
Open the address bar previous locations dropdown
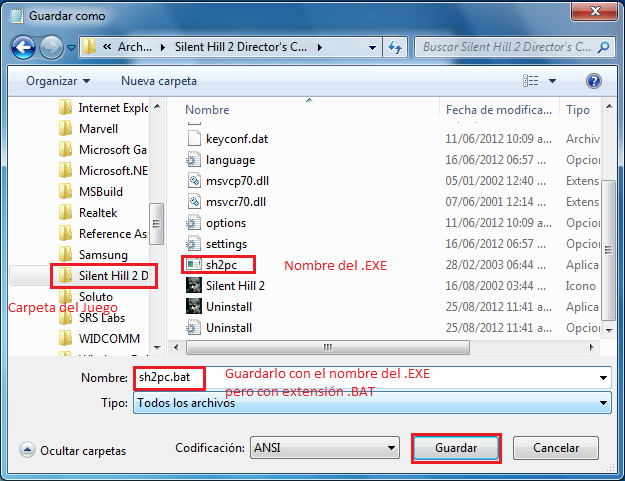coord(372,48)
